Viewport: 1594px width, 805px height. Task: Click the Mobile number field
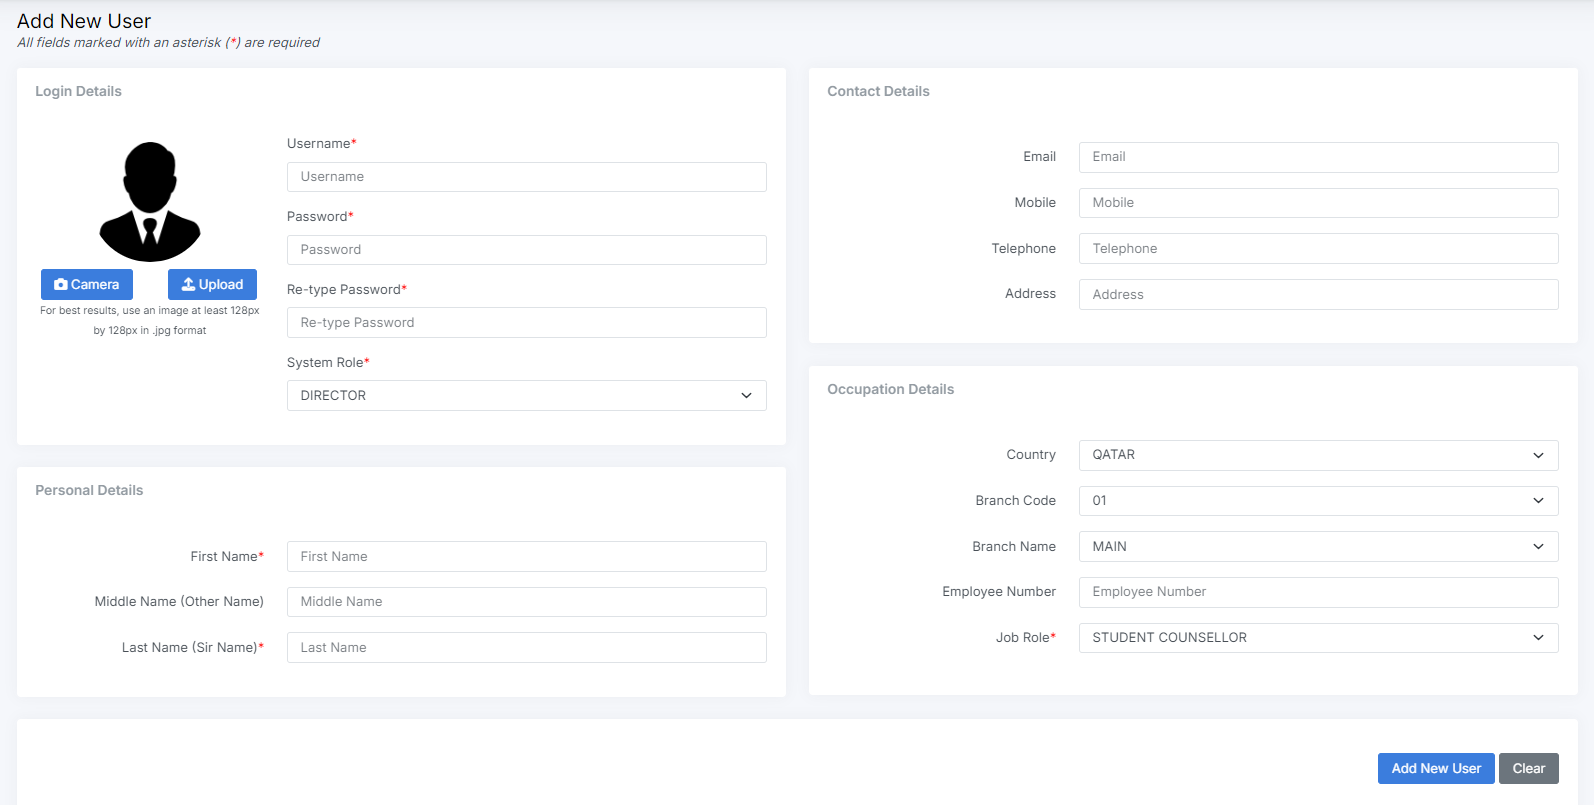point(1317,203)
